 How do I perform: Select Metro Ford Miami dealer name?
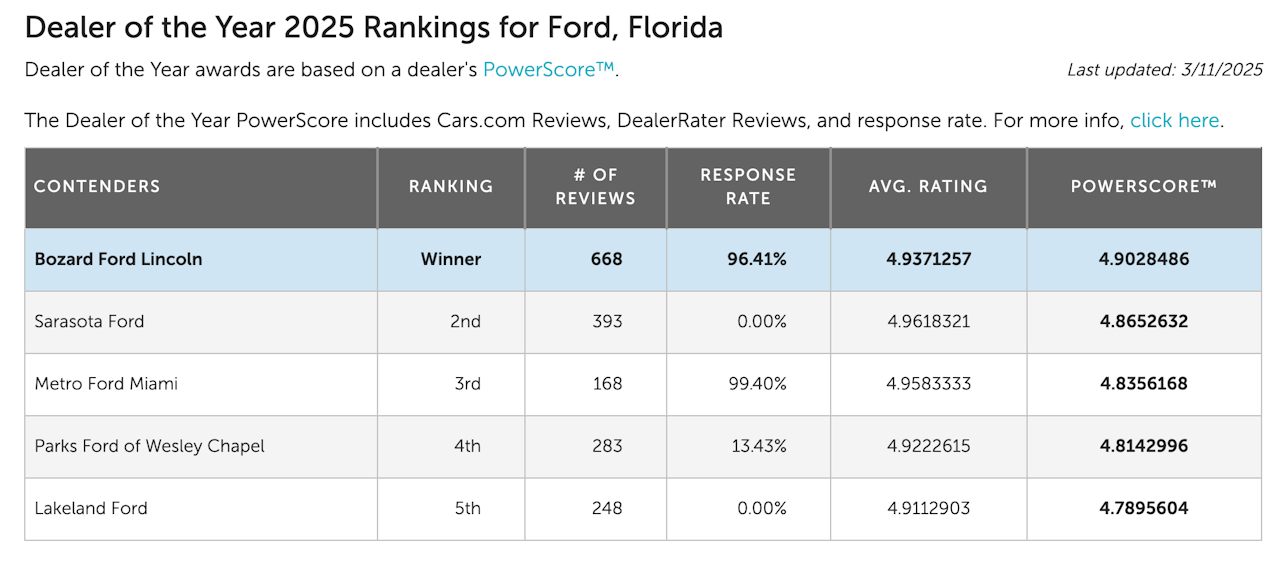point(106,383)
